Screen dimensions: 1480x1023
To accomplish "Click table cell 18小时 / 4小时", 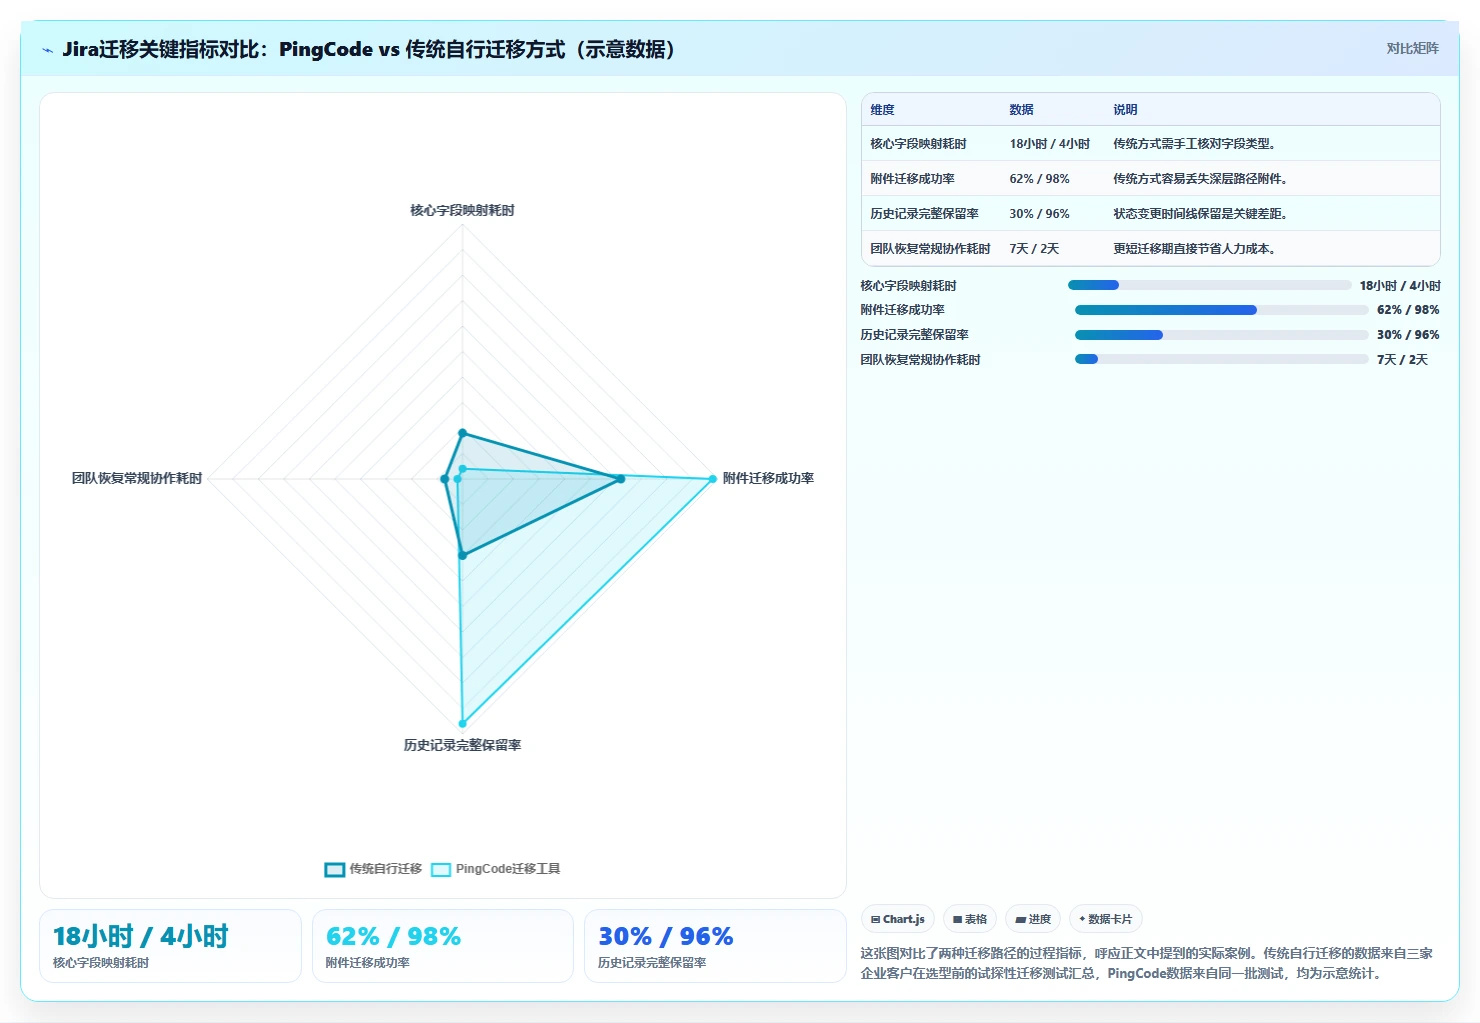I will pos(1049,144).
